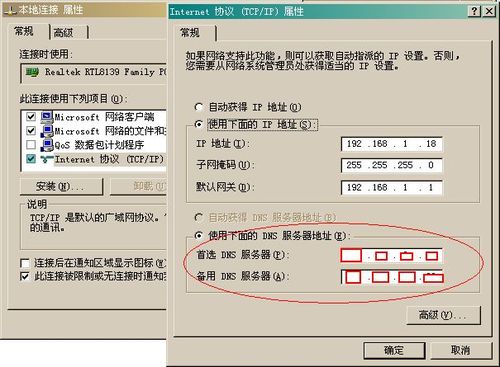Select QoS 数据包计划程序 list item text
The image size is (500, 367).
coord(99,145)
